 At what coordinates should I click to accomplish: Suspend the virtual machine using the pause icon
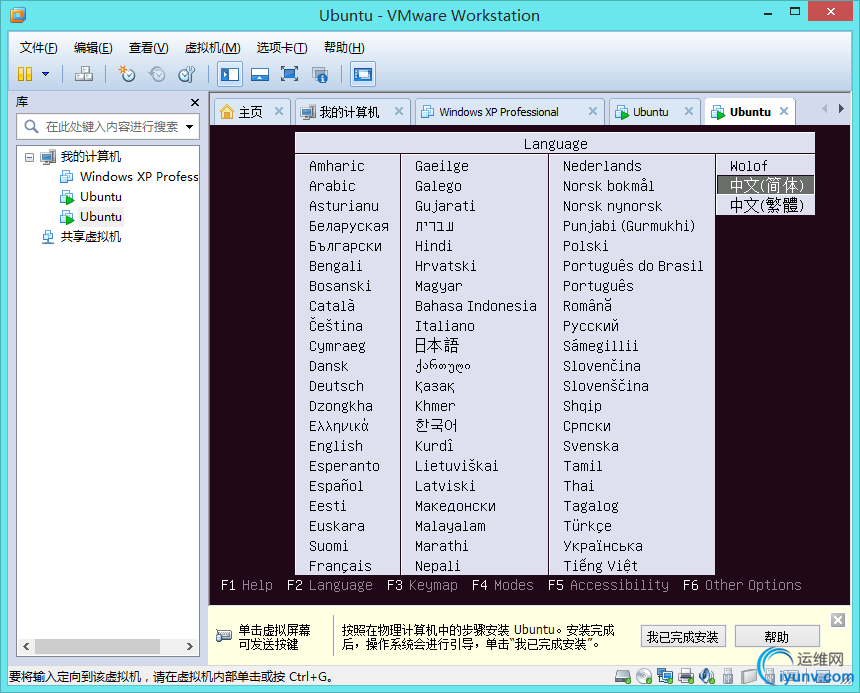(23, 74)
